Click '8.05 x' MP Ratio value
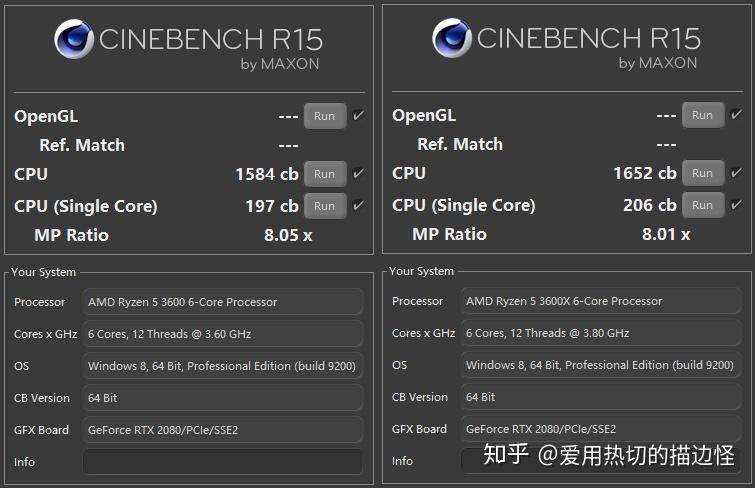Viewport: 755px width, 488px height. coord(288,235)
